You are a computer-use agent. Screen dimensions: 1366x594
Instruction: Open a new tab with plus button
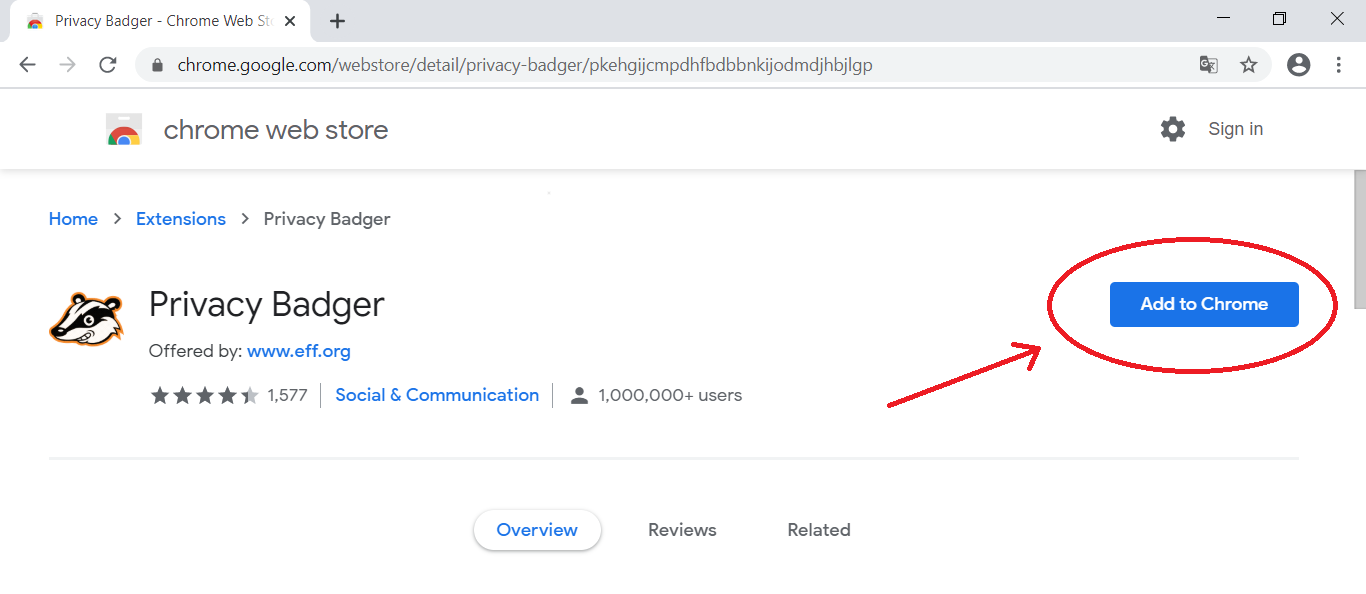click(x=337, y=21)
